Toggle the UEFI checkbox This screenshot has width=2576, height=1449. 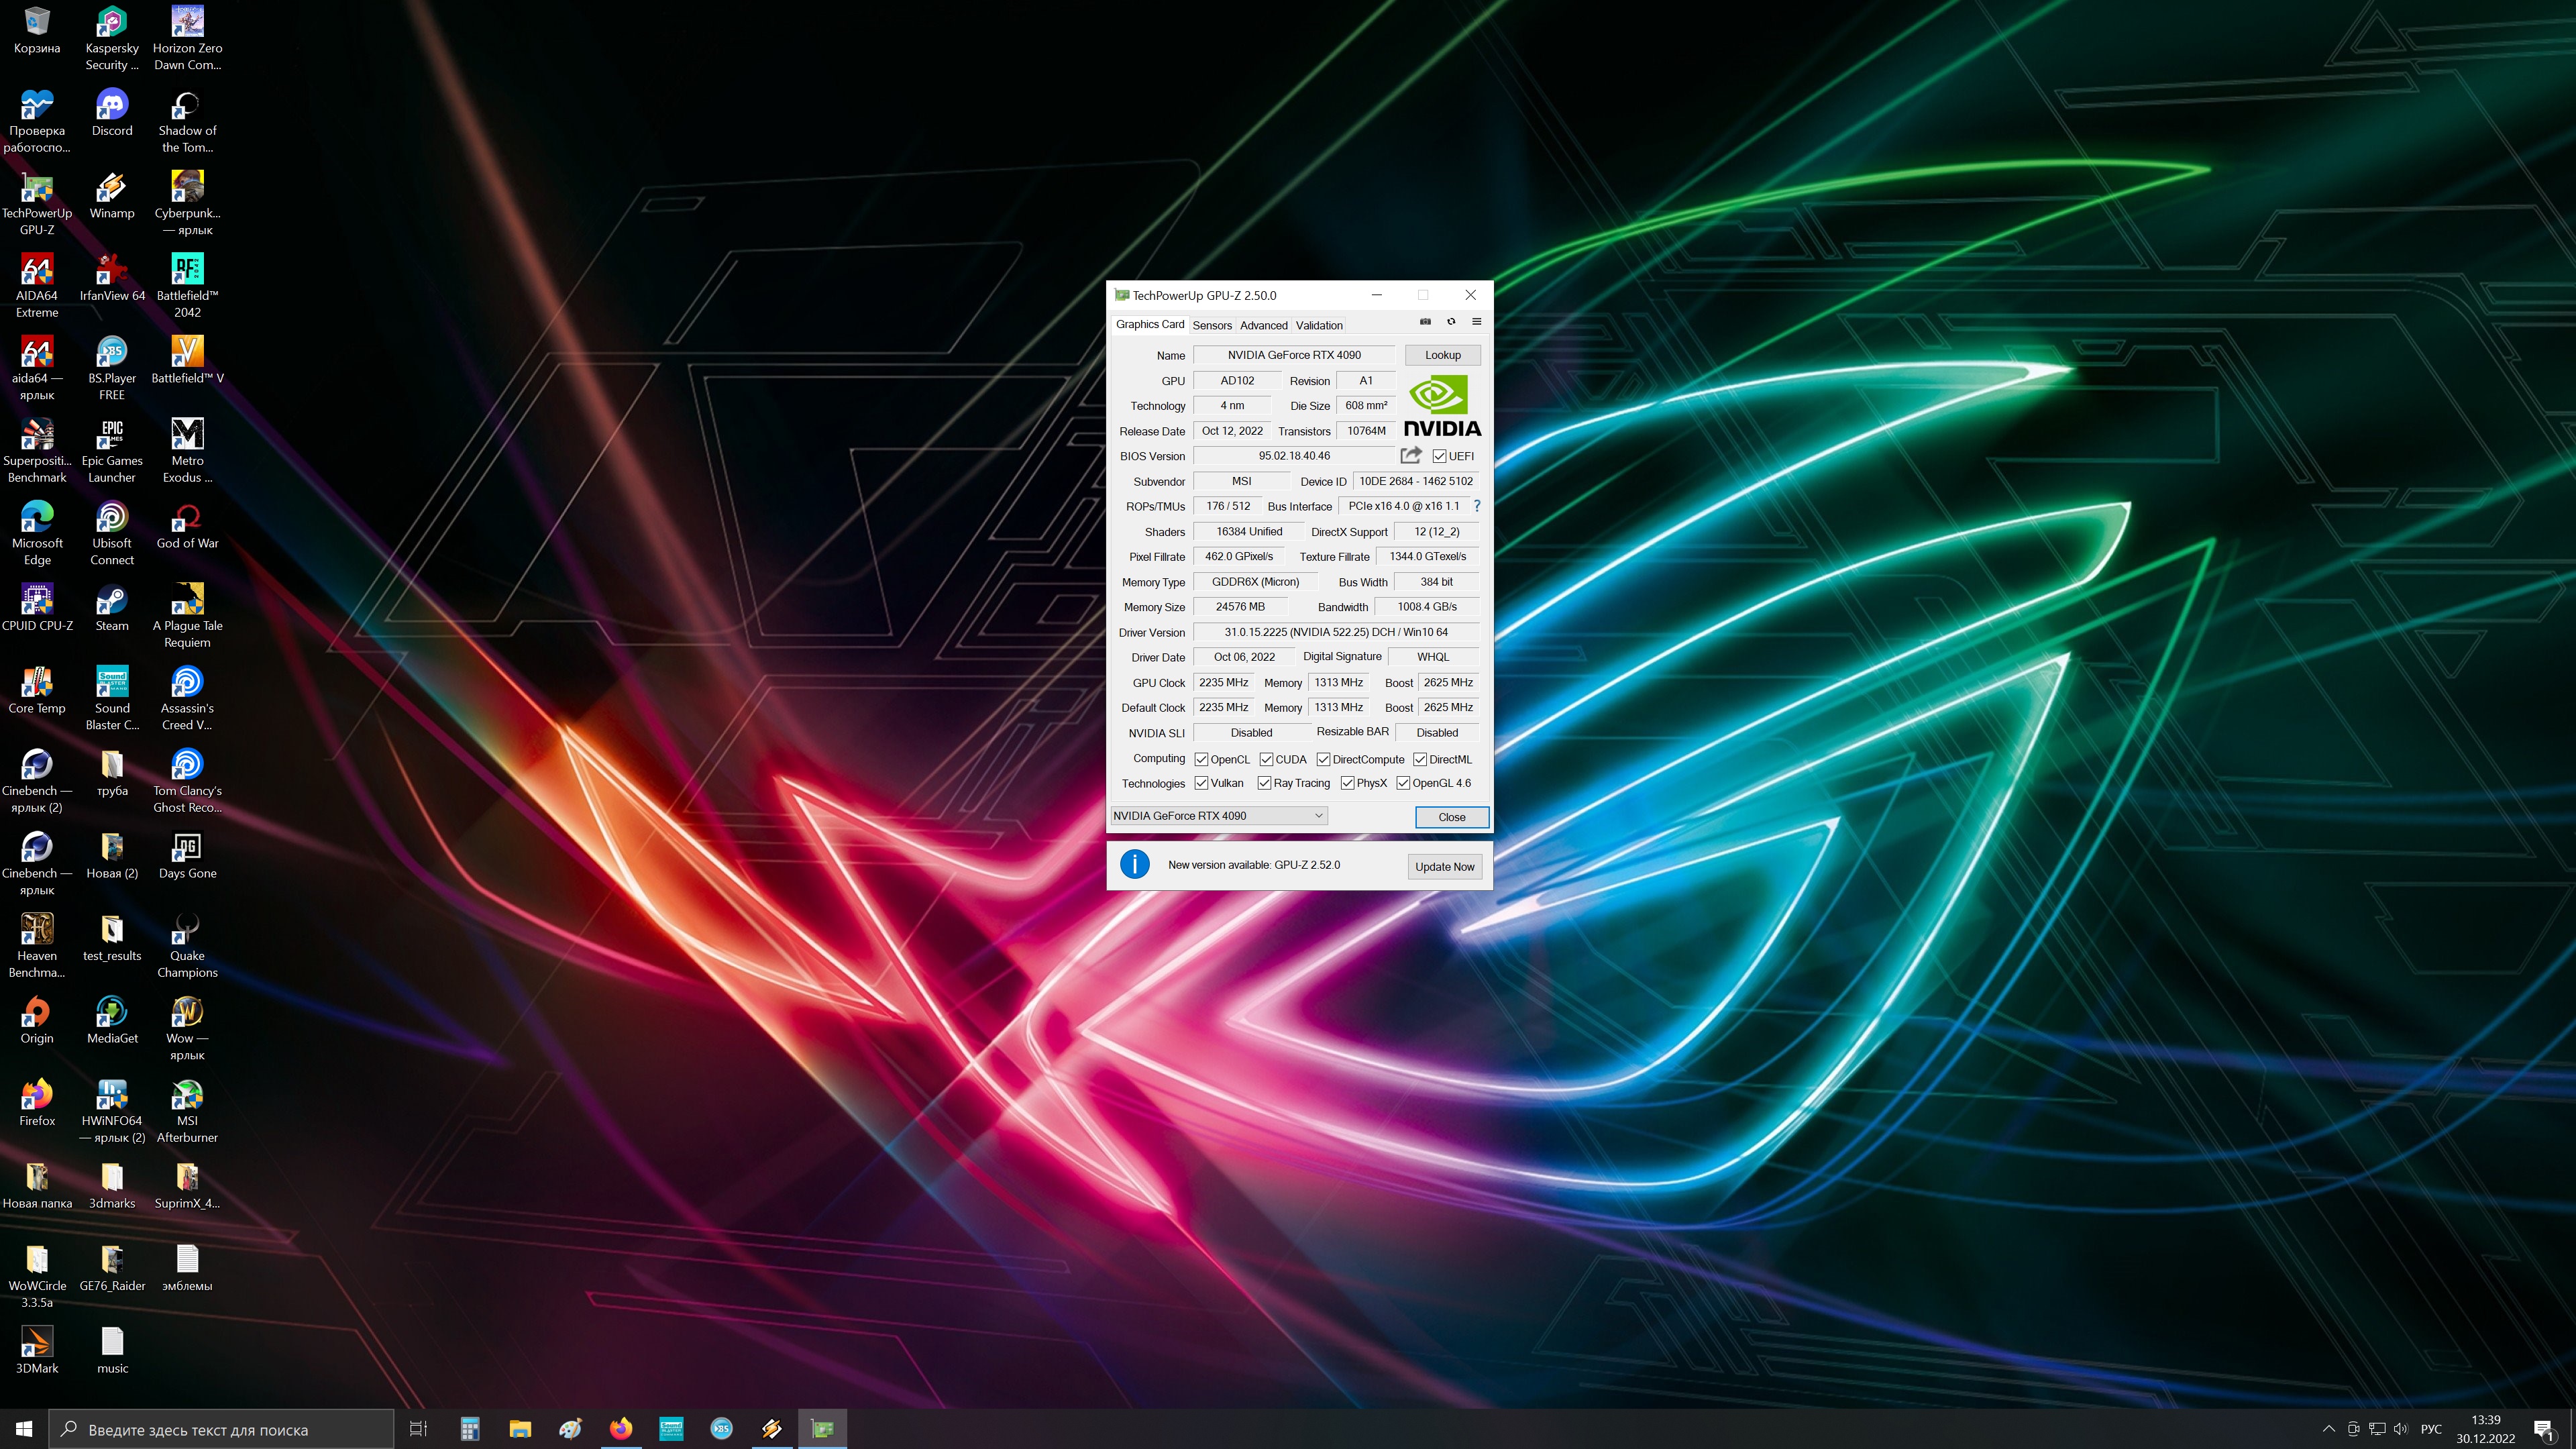coord(1439,456)
